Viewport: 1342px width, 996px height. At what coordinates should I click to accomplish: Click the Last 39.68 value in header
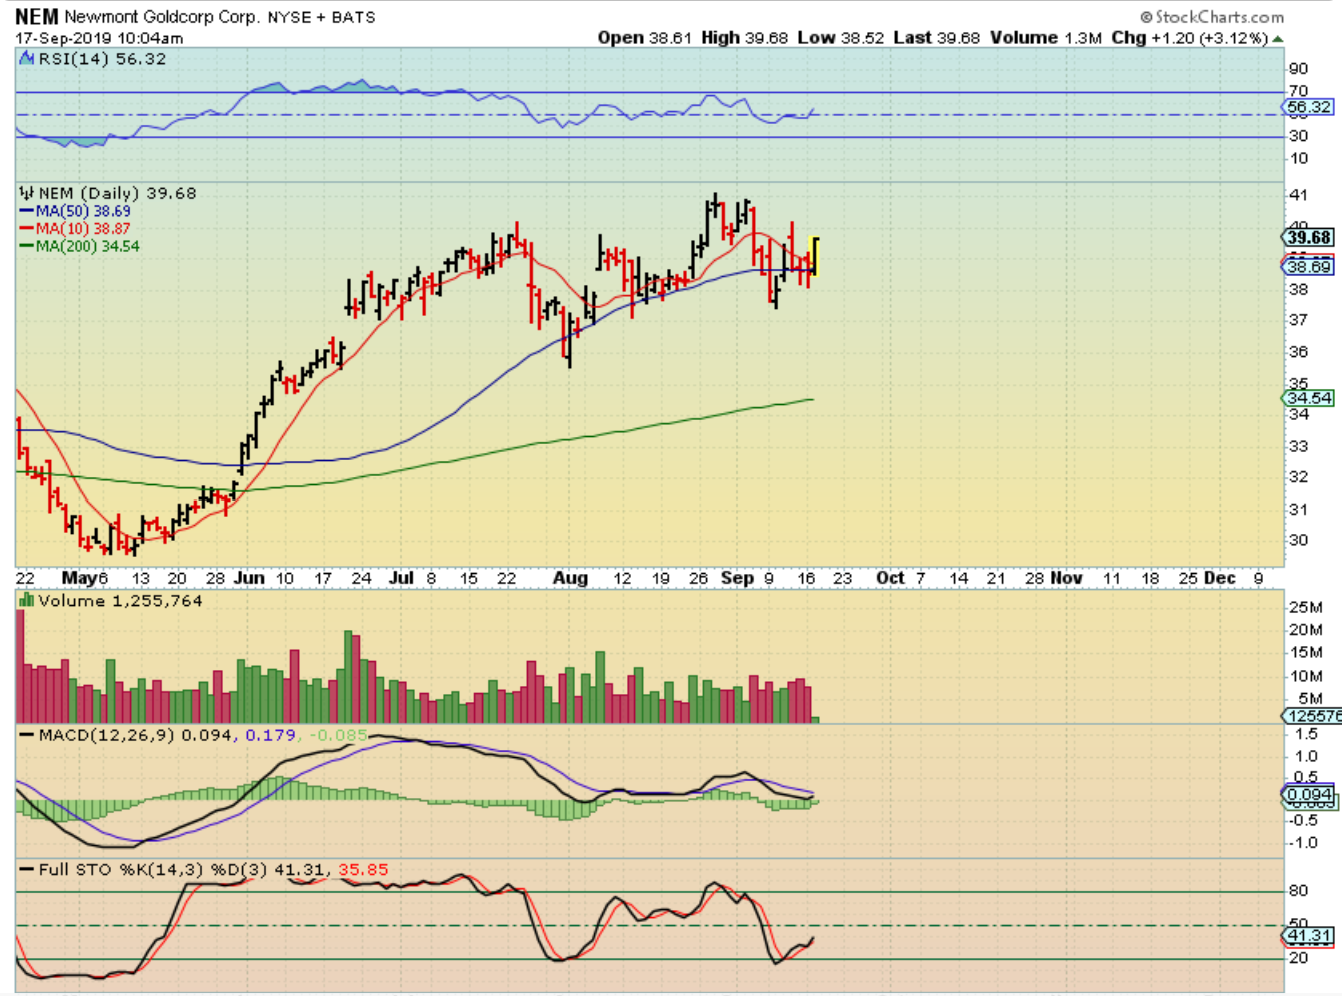click(937, 38)
